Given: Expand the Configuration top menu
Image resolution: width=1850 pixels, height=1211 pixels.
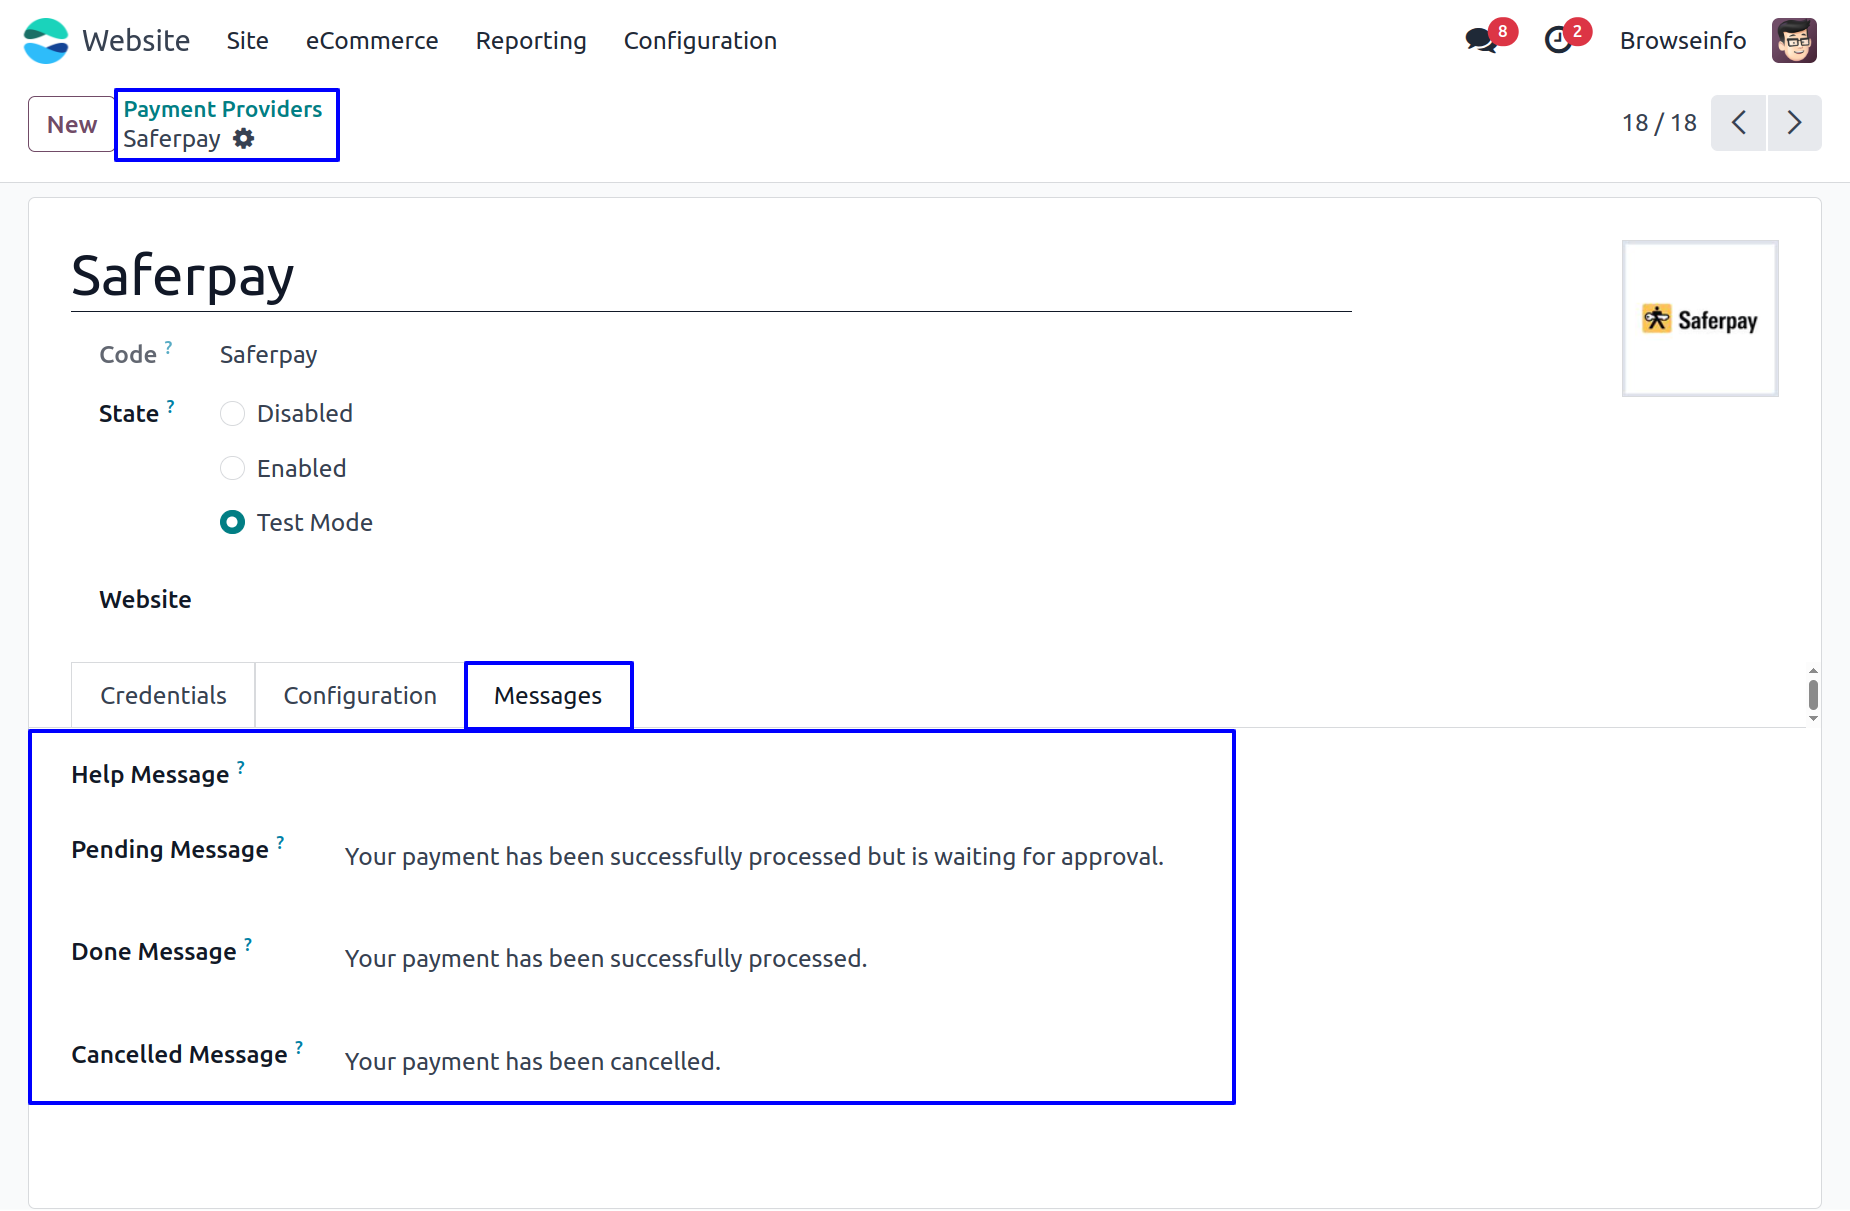Looking at the screenshot, I should pos(700,41).
